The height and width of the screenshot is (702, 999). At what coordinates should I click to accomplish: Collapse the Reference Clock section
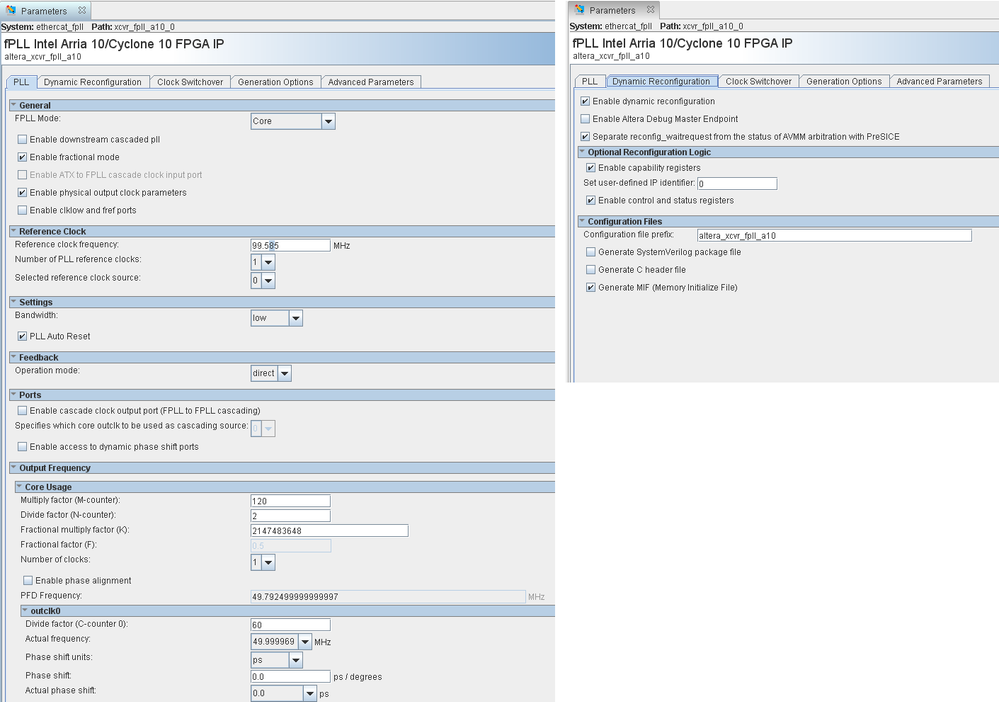[13, 231]
